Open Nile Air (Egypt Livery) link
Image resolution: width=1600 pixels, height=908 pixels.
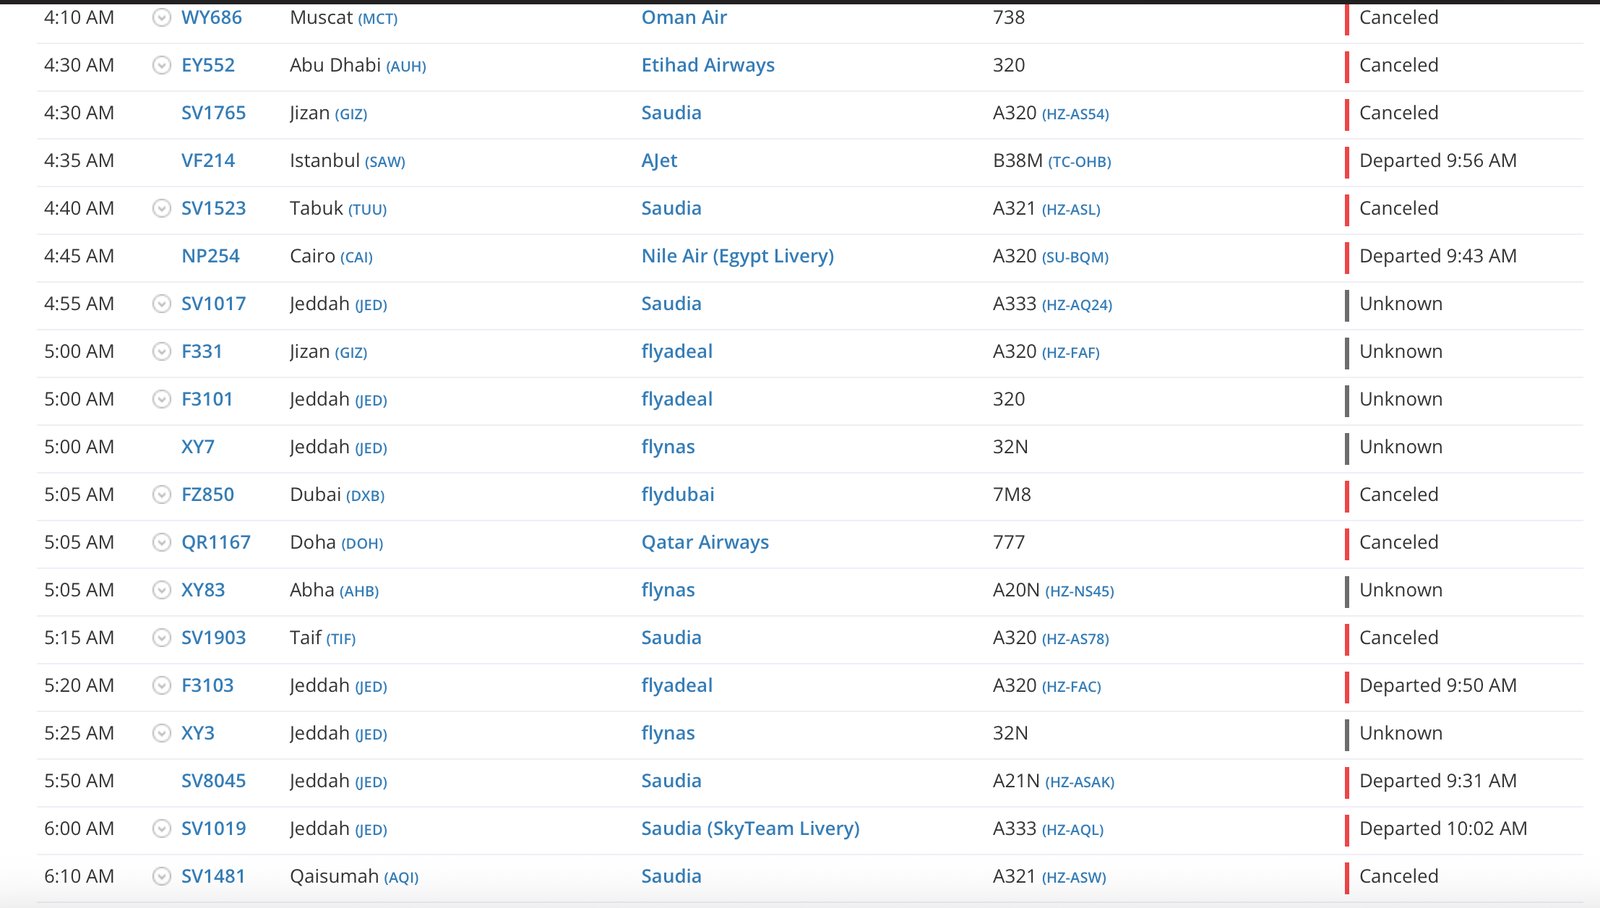tap(737, 256)
